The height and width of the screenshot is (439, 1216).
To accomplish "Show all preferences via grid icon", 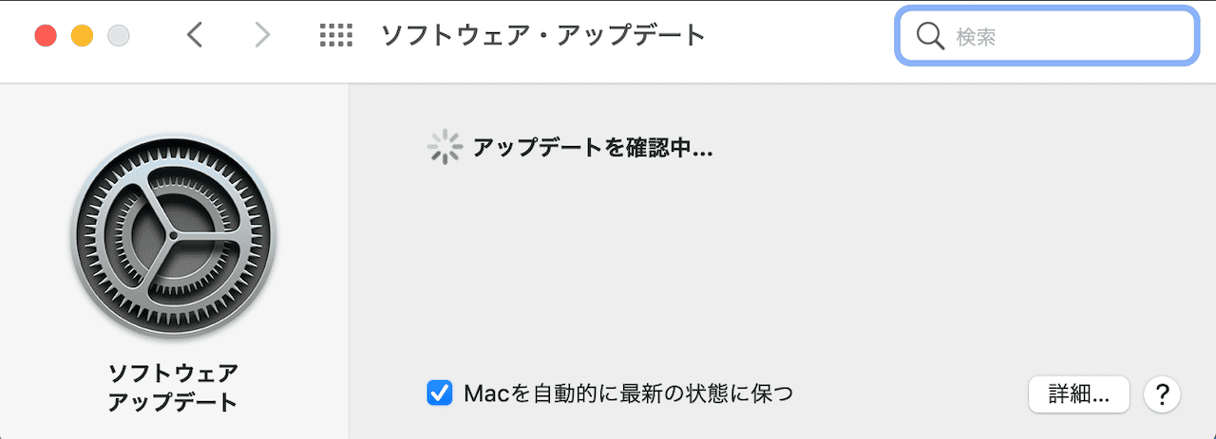I will (336, 36).
